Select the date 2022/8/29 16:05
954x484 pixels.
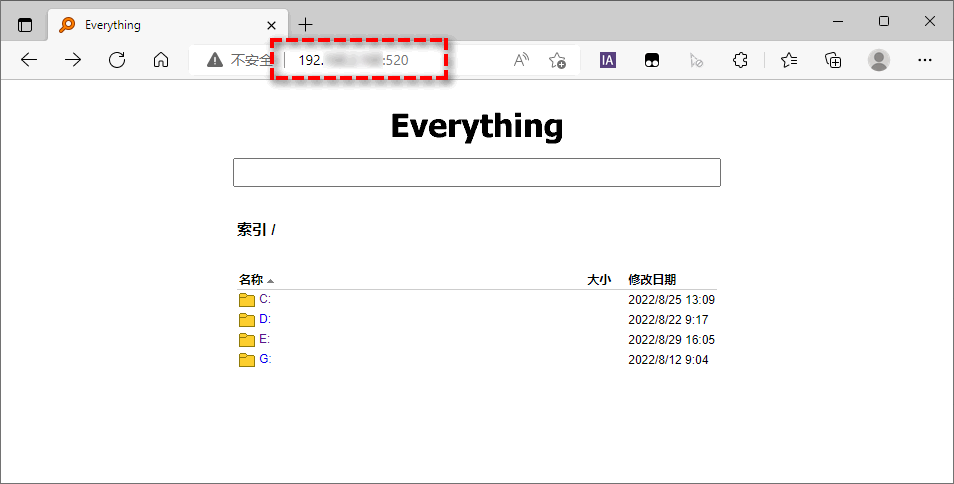(672, 340)
